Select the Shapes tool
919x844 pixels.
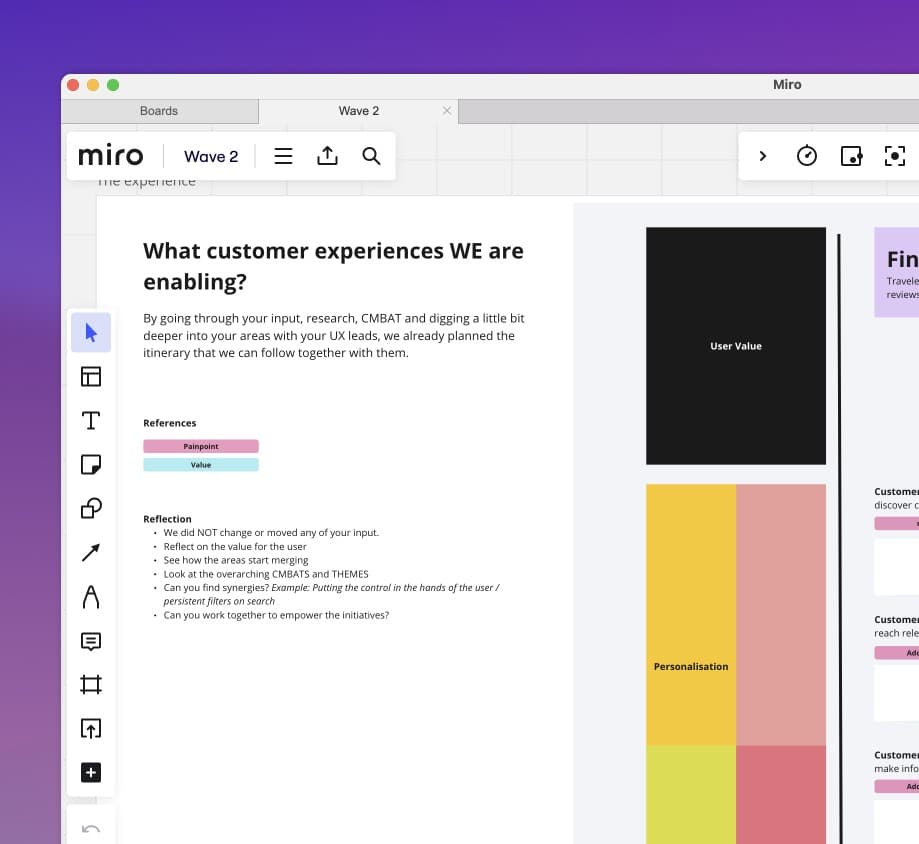click(91, 508)
